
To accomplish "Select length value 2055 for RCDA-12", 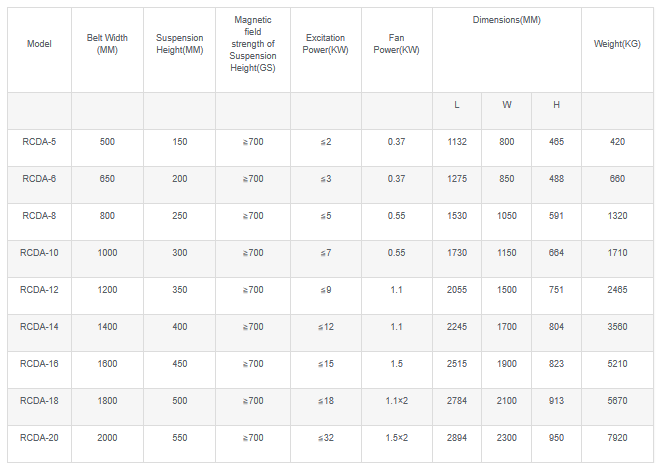I will pos(457,290).
